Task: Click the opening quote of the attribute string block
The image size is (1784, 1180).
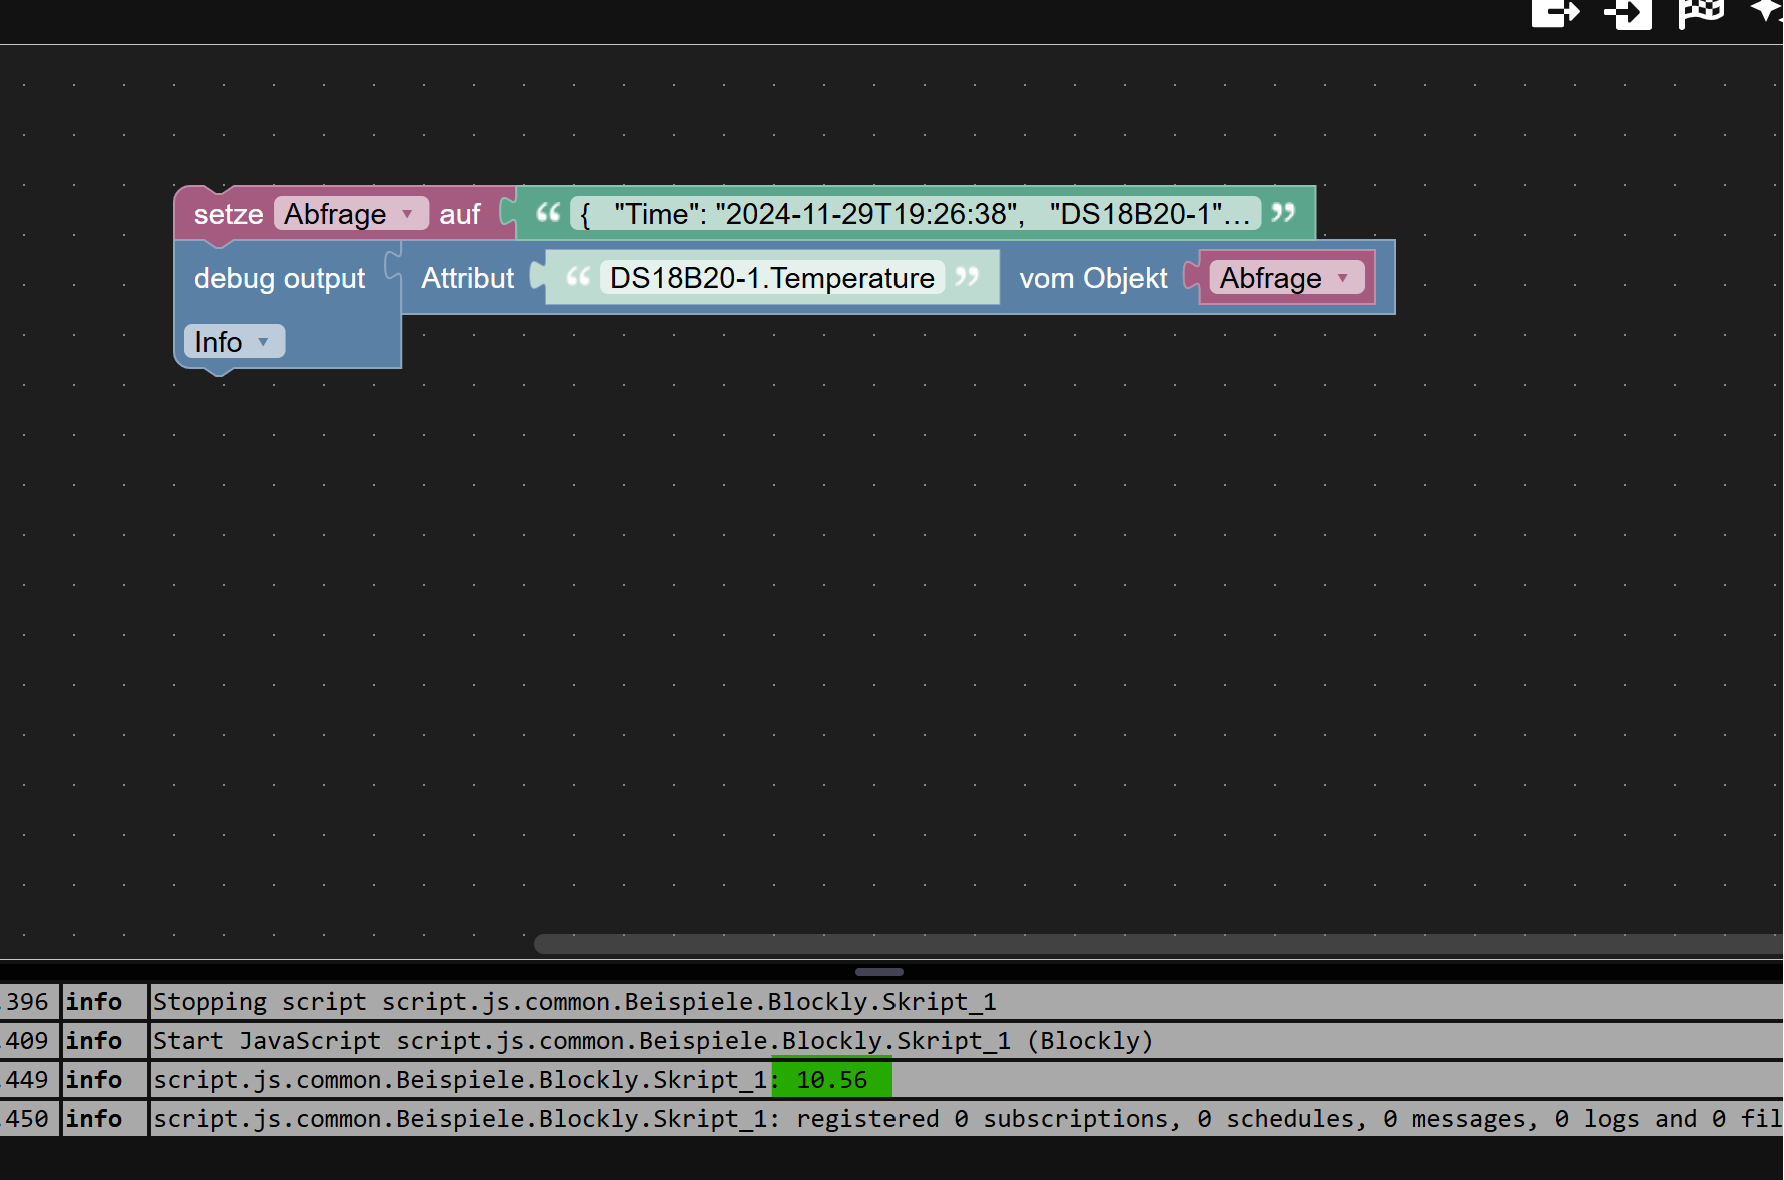Action: pyautogui.click(x=578, y=276)
